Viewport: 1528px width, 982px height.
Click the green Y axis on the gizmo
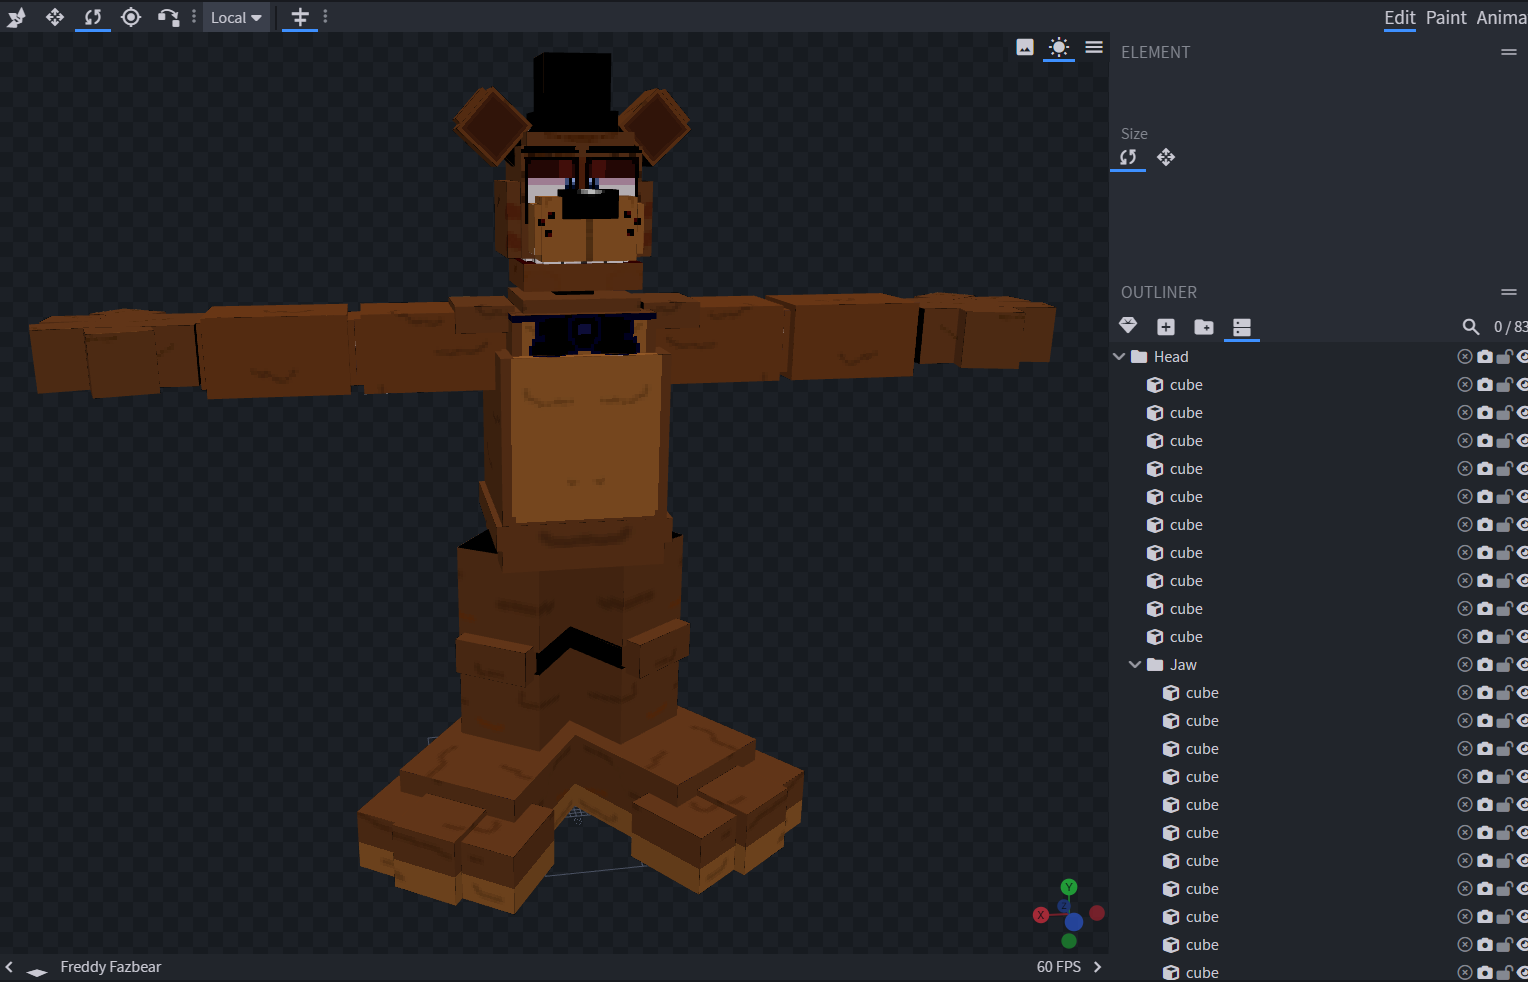tap(1069, 887)
